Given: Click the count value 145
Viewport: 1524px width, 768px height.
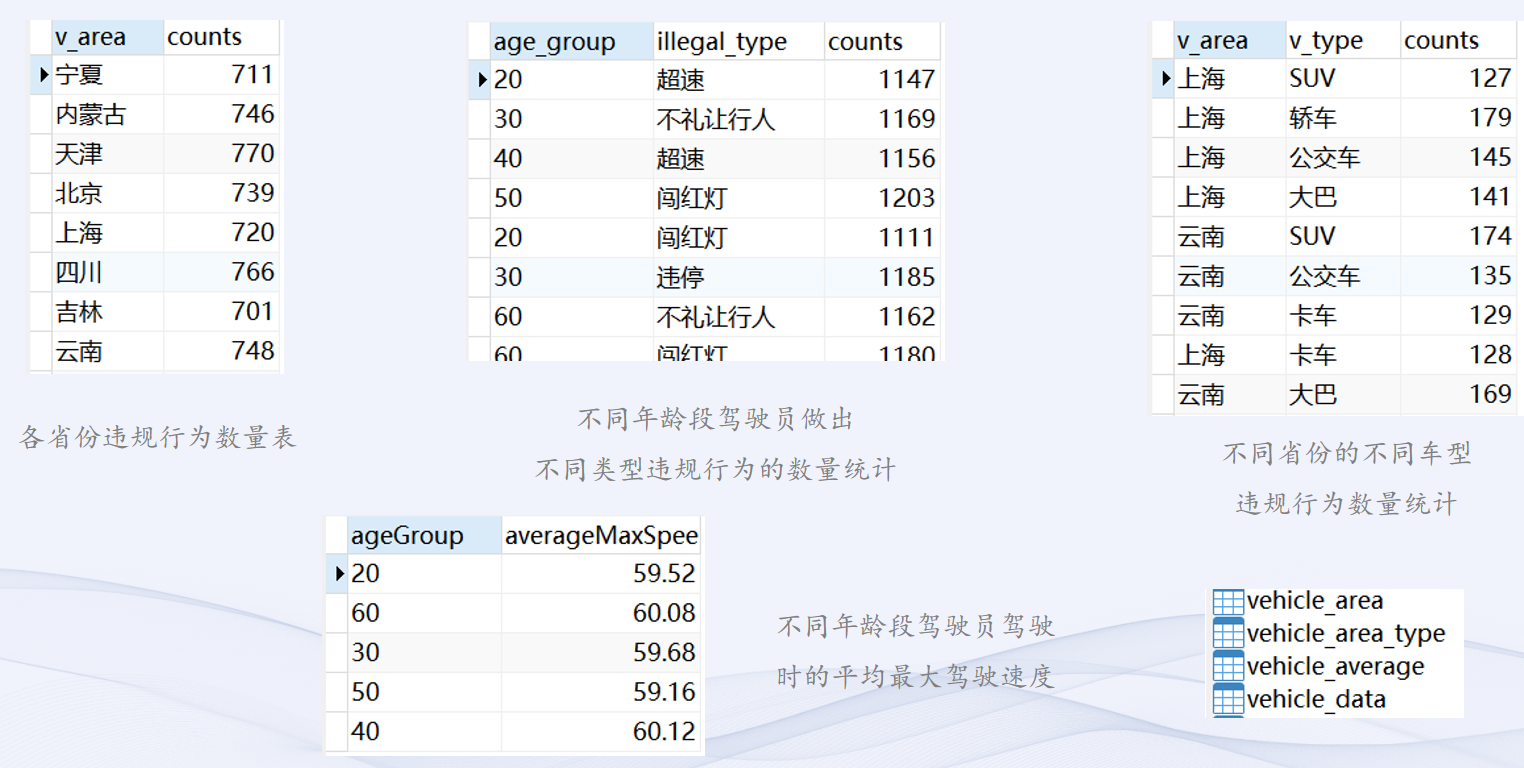Looking at the screenshot, I should [1490, 157].
